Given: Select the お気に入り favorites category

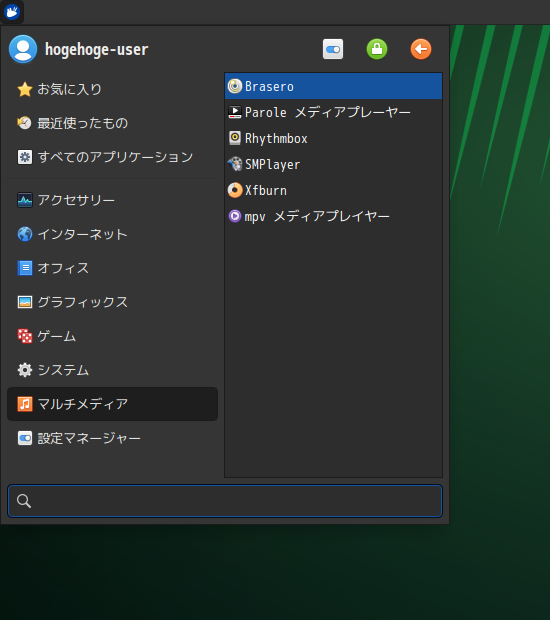Looking at the screenshot, I should (x=112, y=89).
